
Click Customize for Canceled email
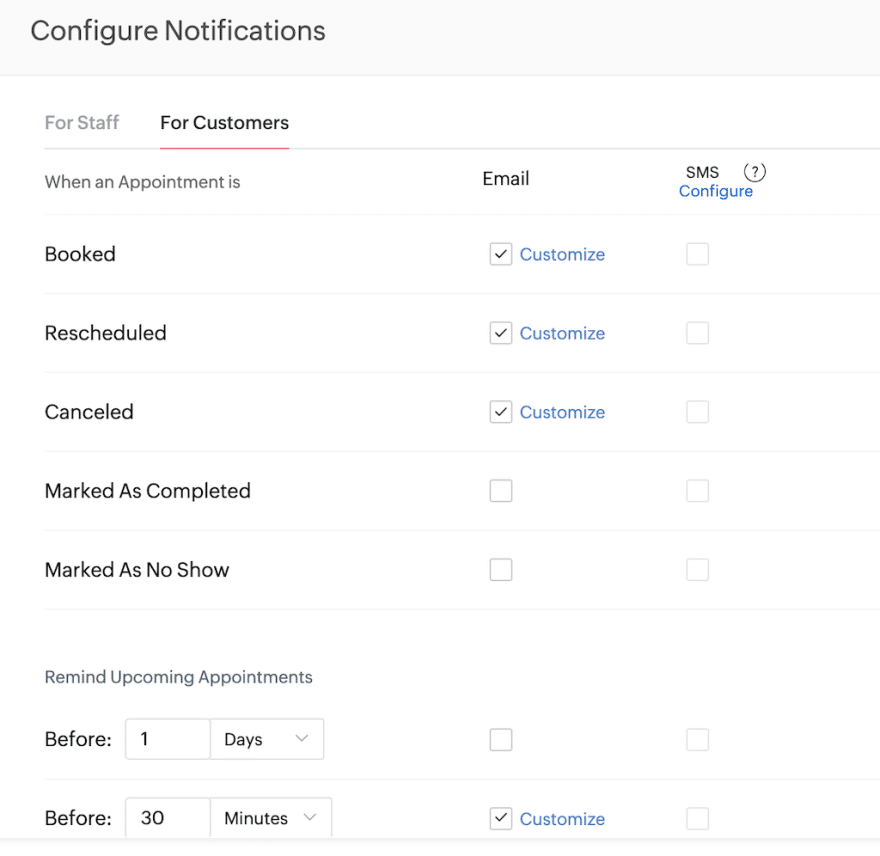click(562, 412)
